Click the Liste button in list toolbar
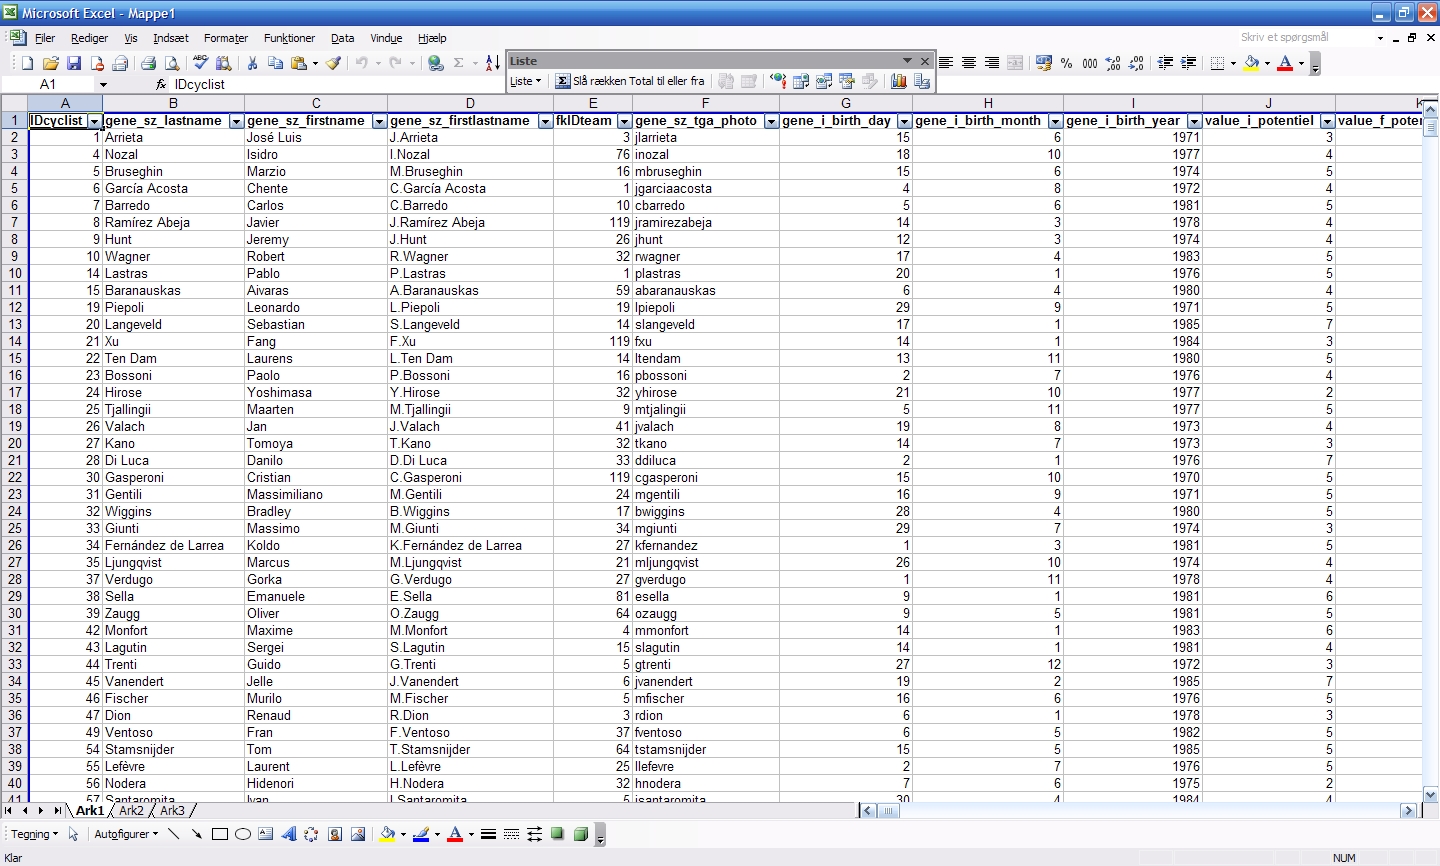Viewport: 1440px width, 866px height. (x=525, y=82)
